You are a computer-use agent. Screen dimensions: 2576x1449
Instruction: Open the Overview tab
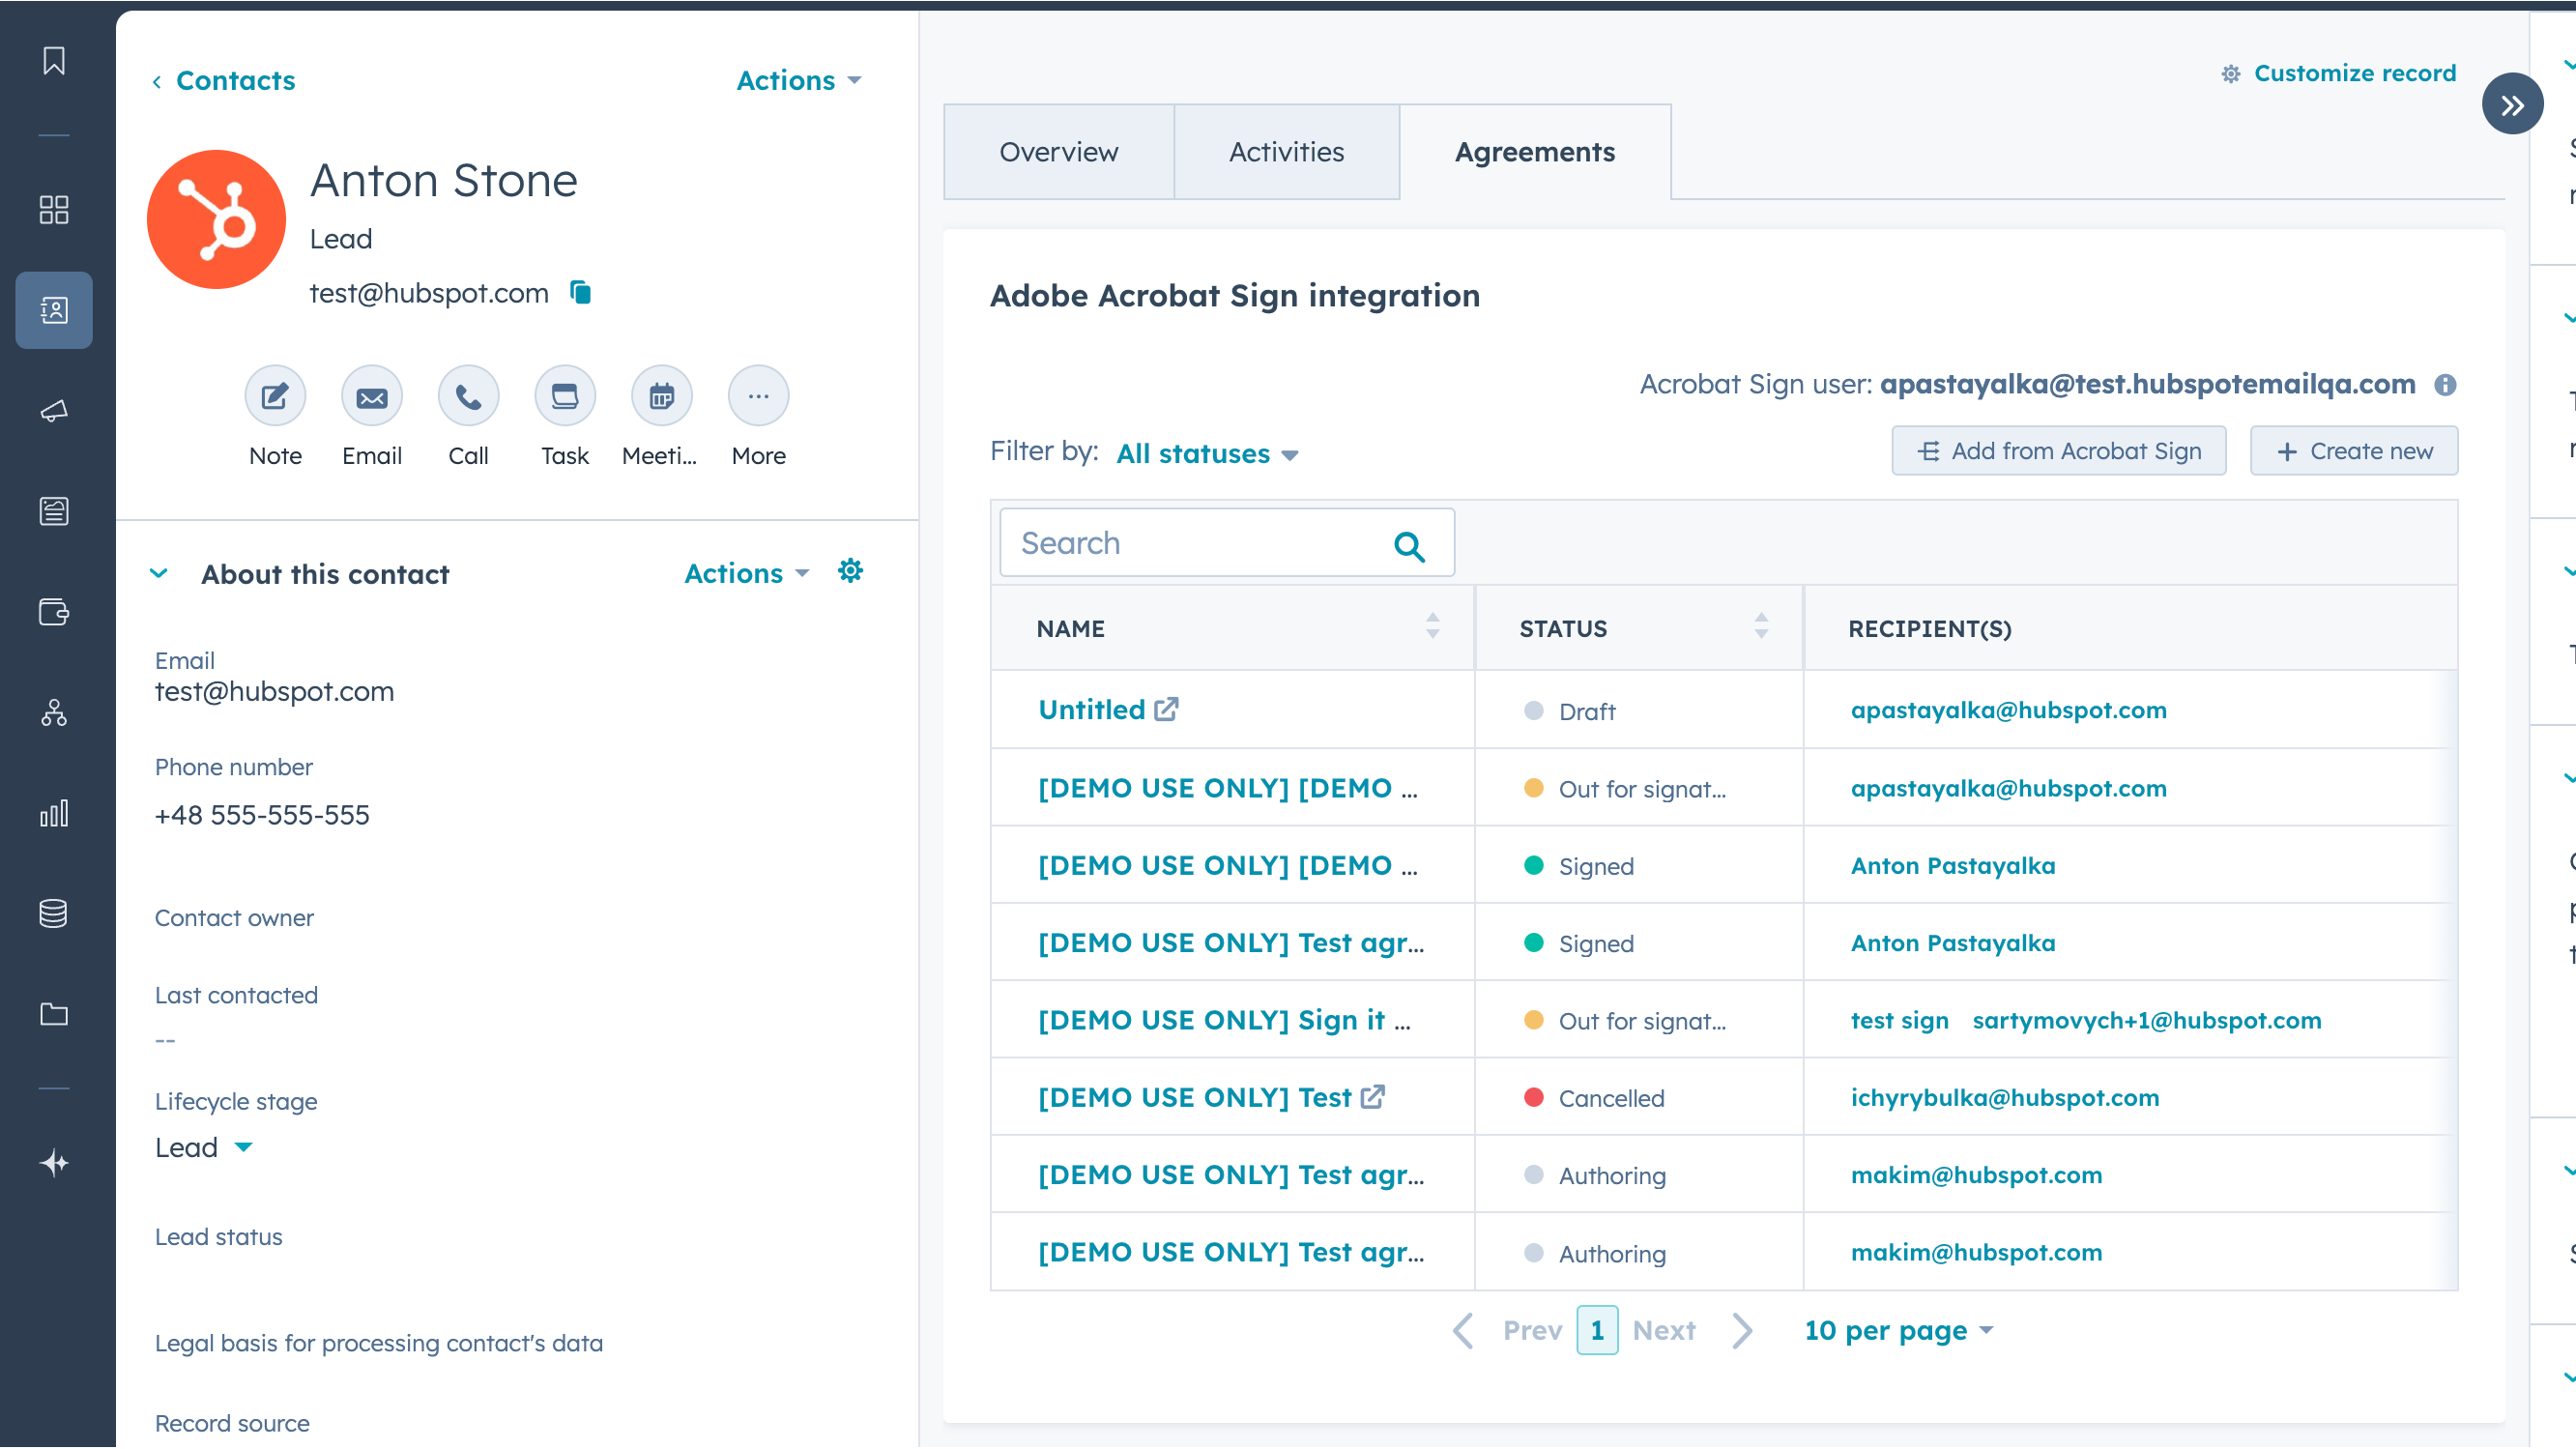1057,152
